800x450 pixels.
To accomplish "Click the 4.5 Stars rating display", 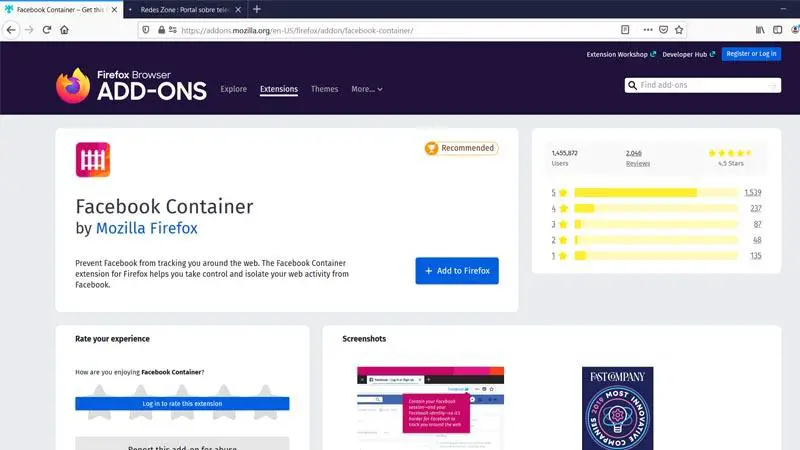I will 731,158.
